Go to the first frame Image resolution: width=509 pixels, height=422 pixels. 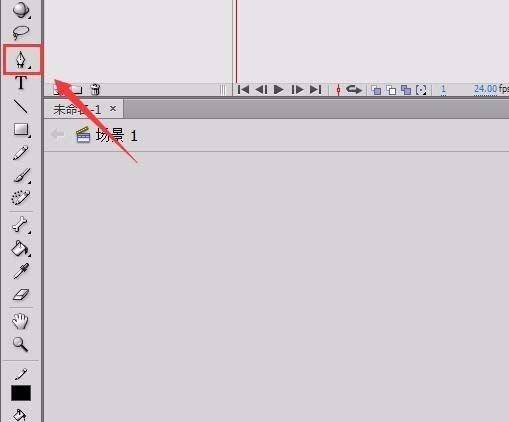click(x=243, y=90)
